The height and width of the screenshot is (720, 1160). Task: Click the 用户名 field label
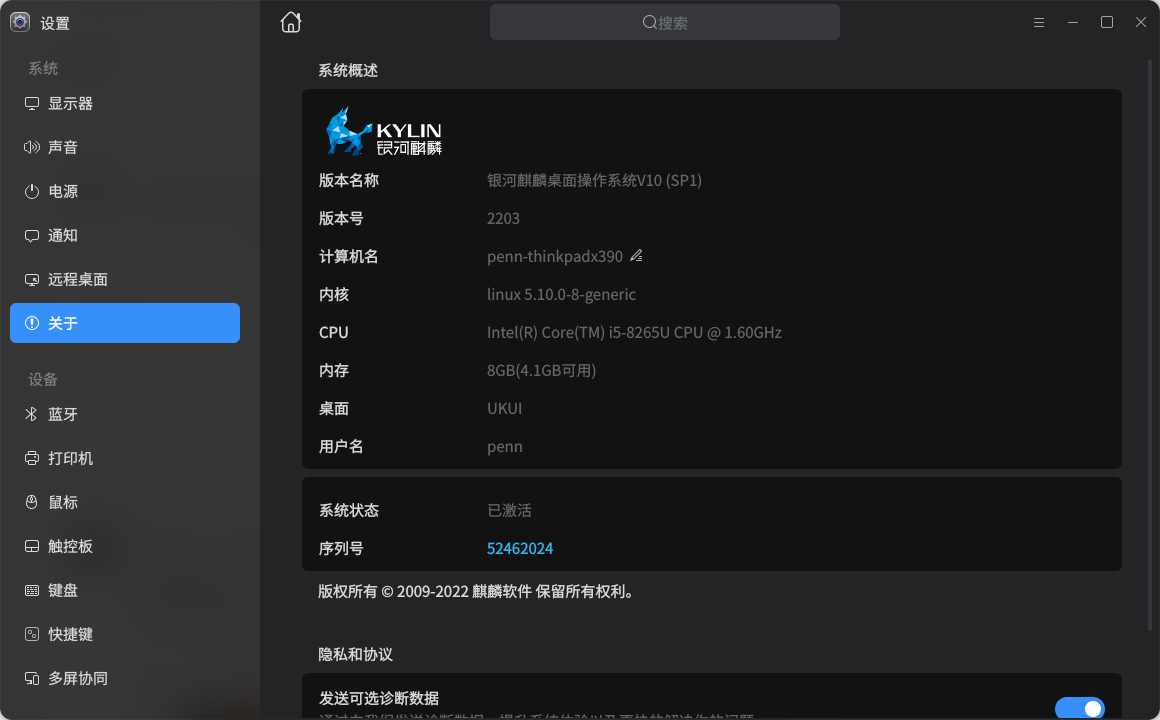tap(341, 447)
